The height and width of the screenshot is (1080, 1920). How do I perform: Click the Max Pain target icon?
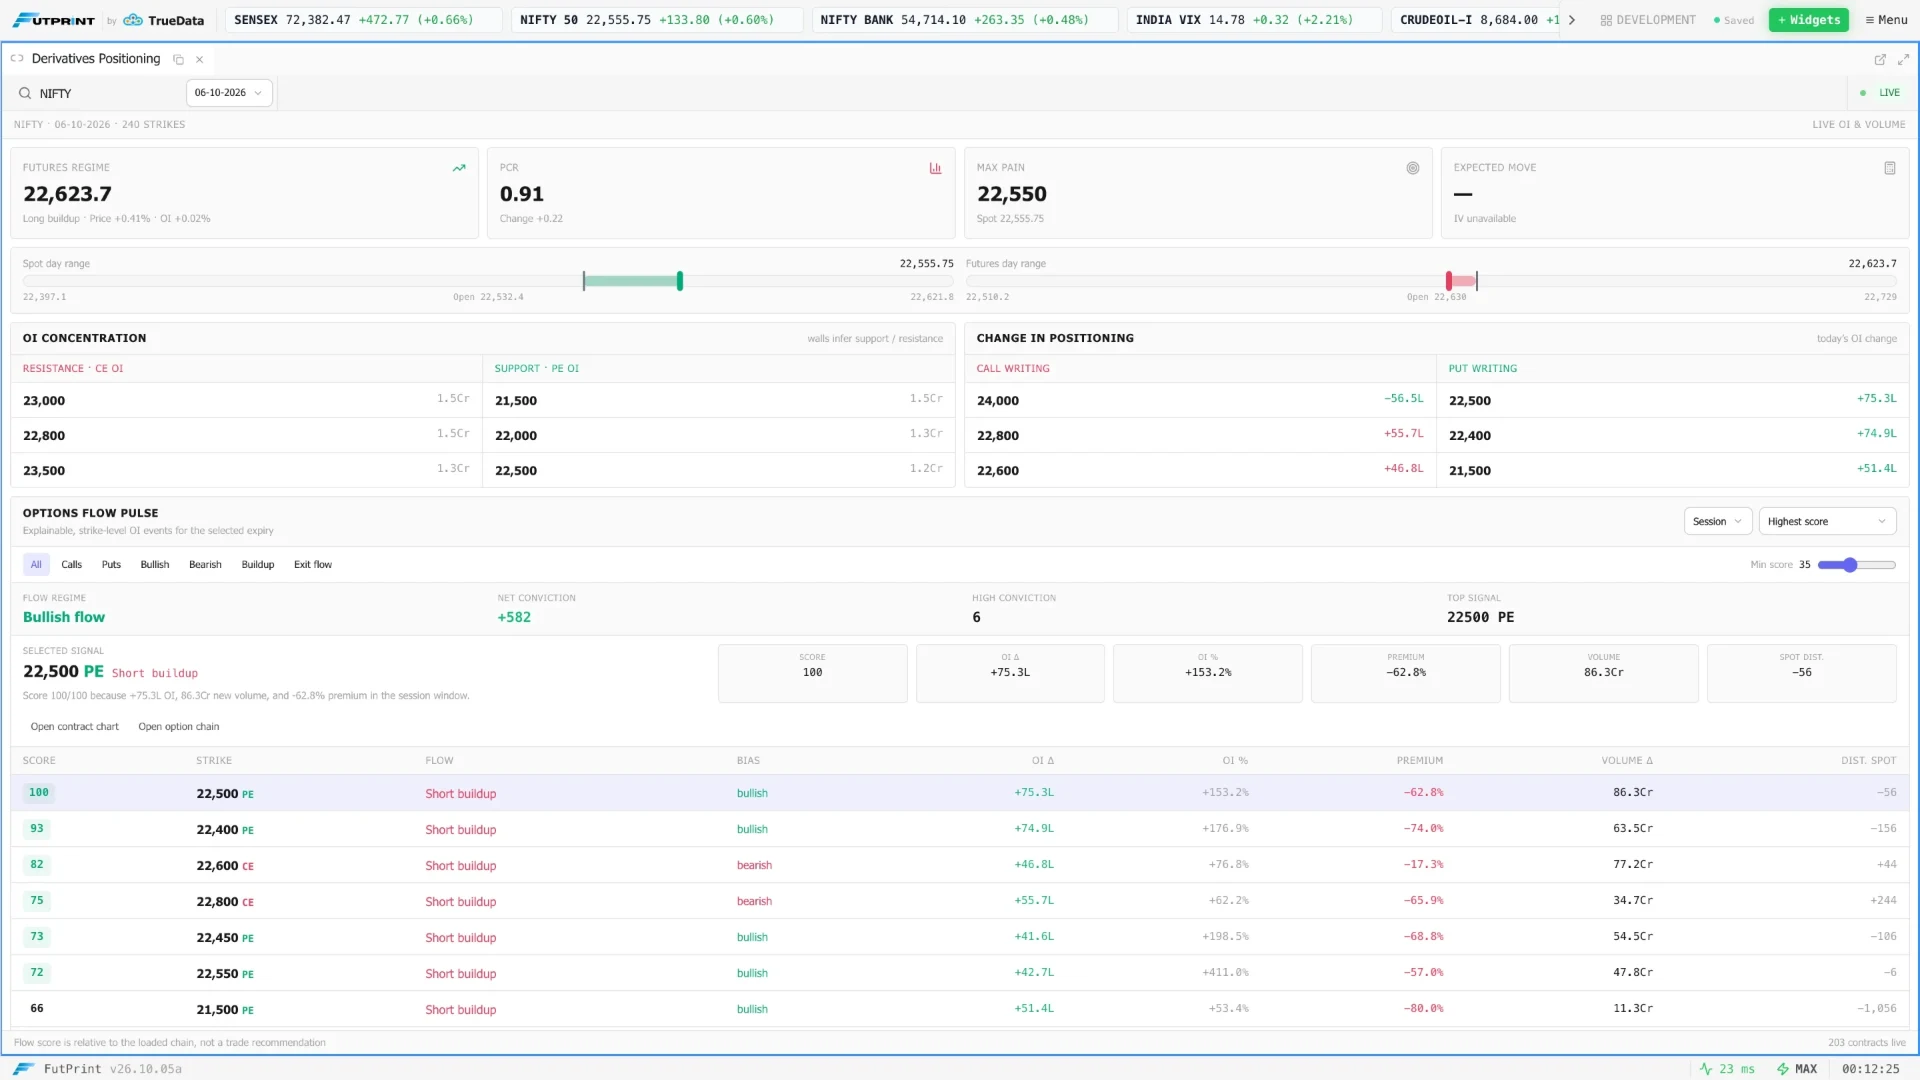[1413, 168]
